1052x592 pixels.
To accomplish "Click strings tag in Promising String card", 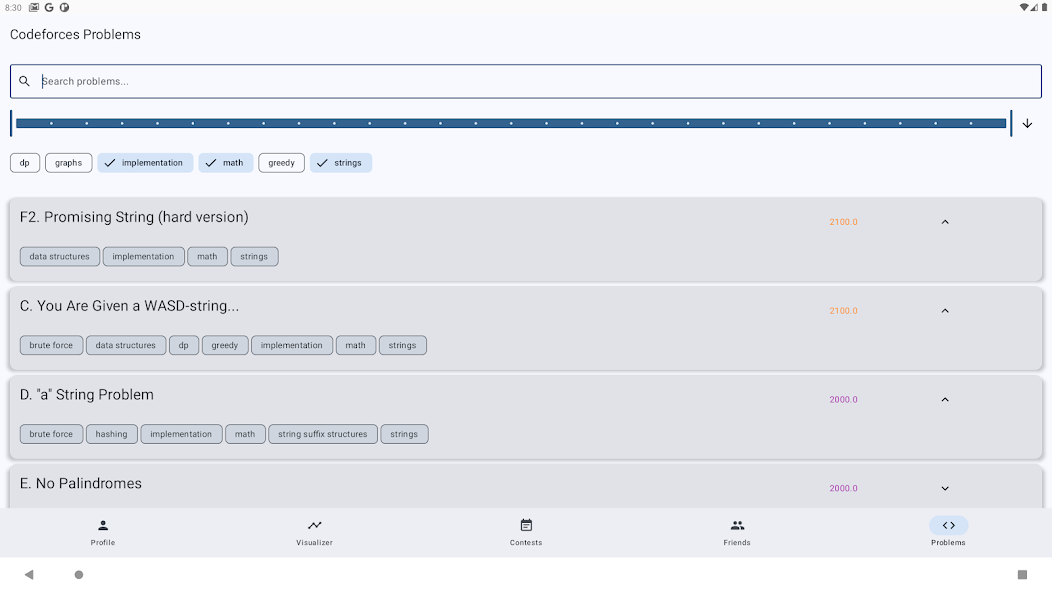I will click(254, 256).
